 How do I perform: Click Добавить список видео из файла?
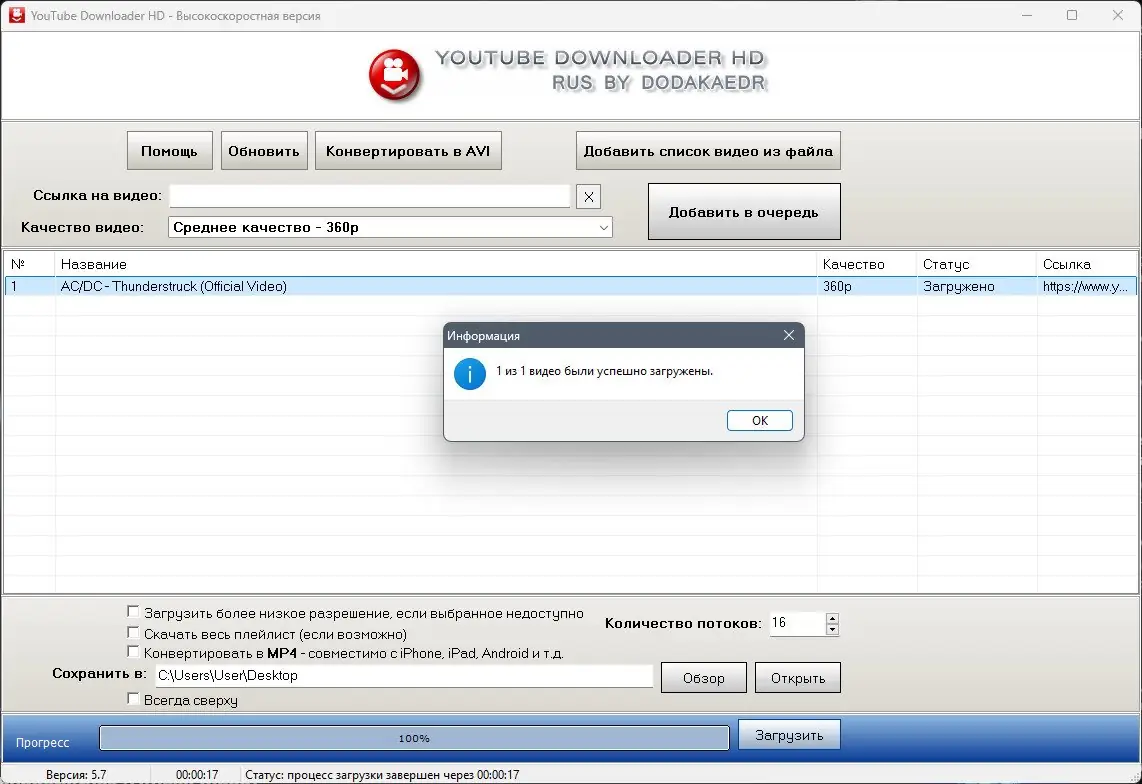708,151
